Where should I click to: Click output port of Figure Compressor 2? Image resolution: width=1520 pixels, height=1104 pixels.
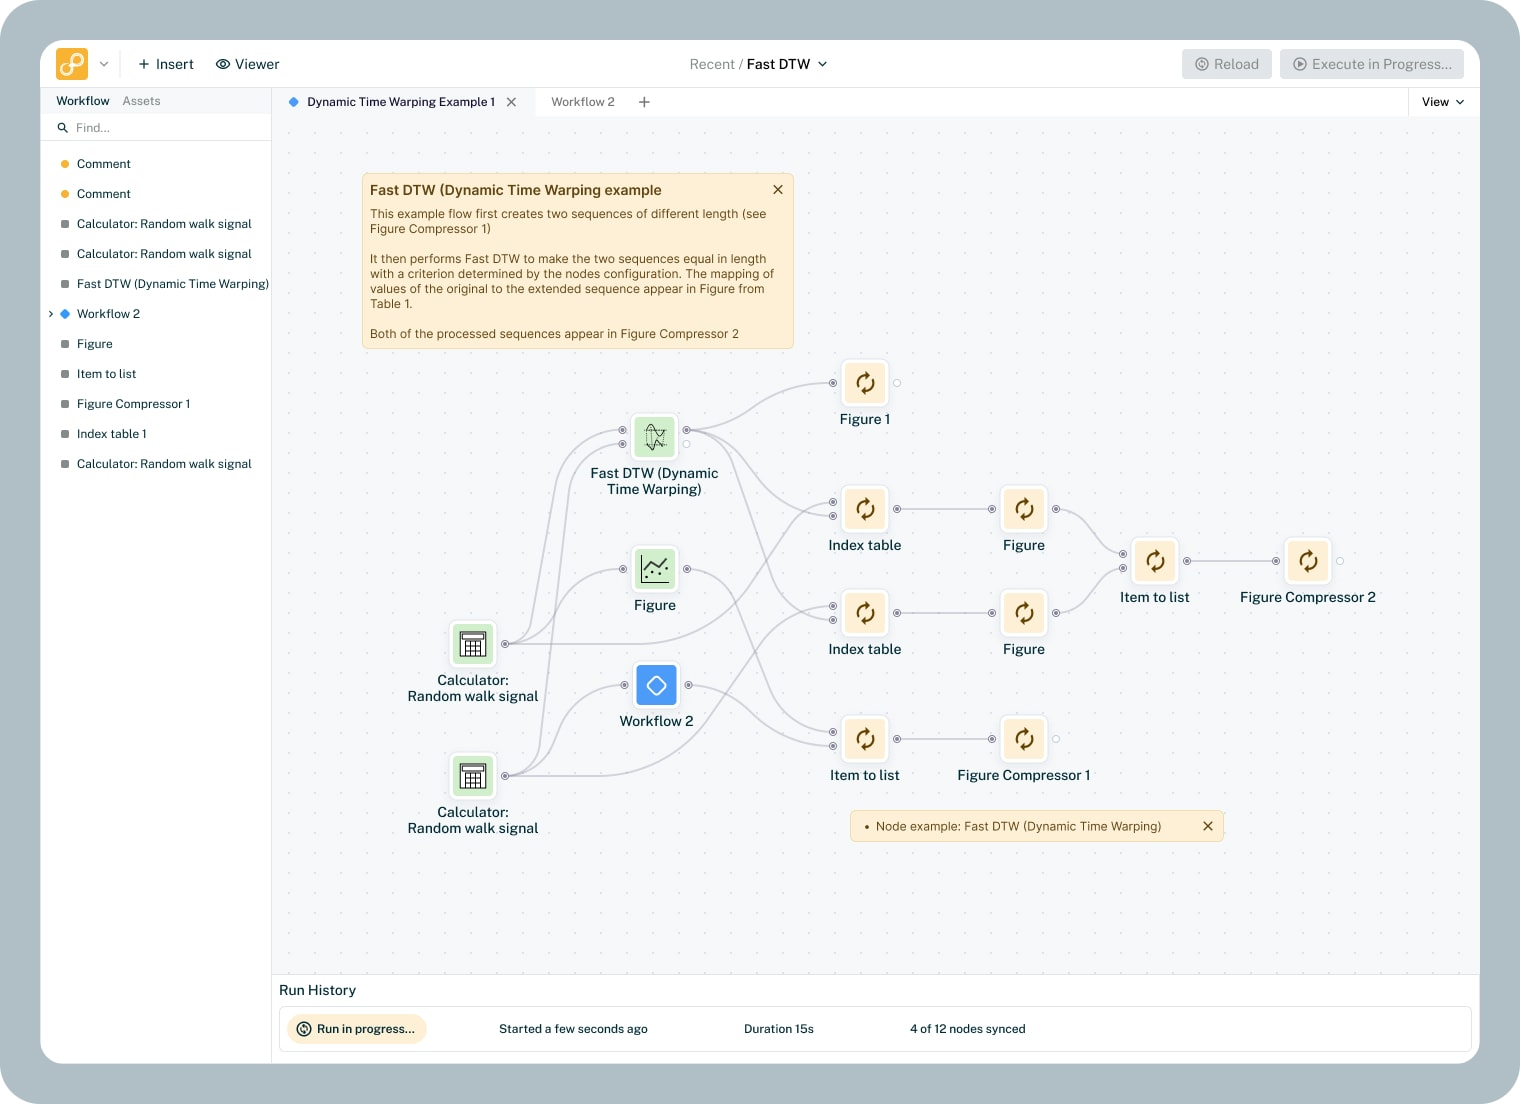pos(1340,561)
